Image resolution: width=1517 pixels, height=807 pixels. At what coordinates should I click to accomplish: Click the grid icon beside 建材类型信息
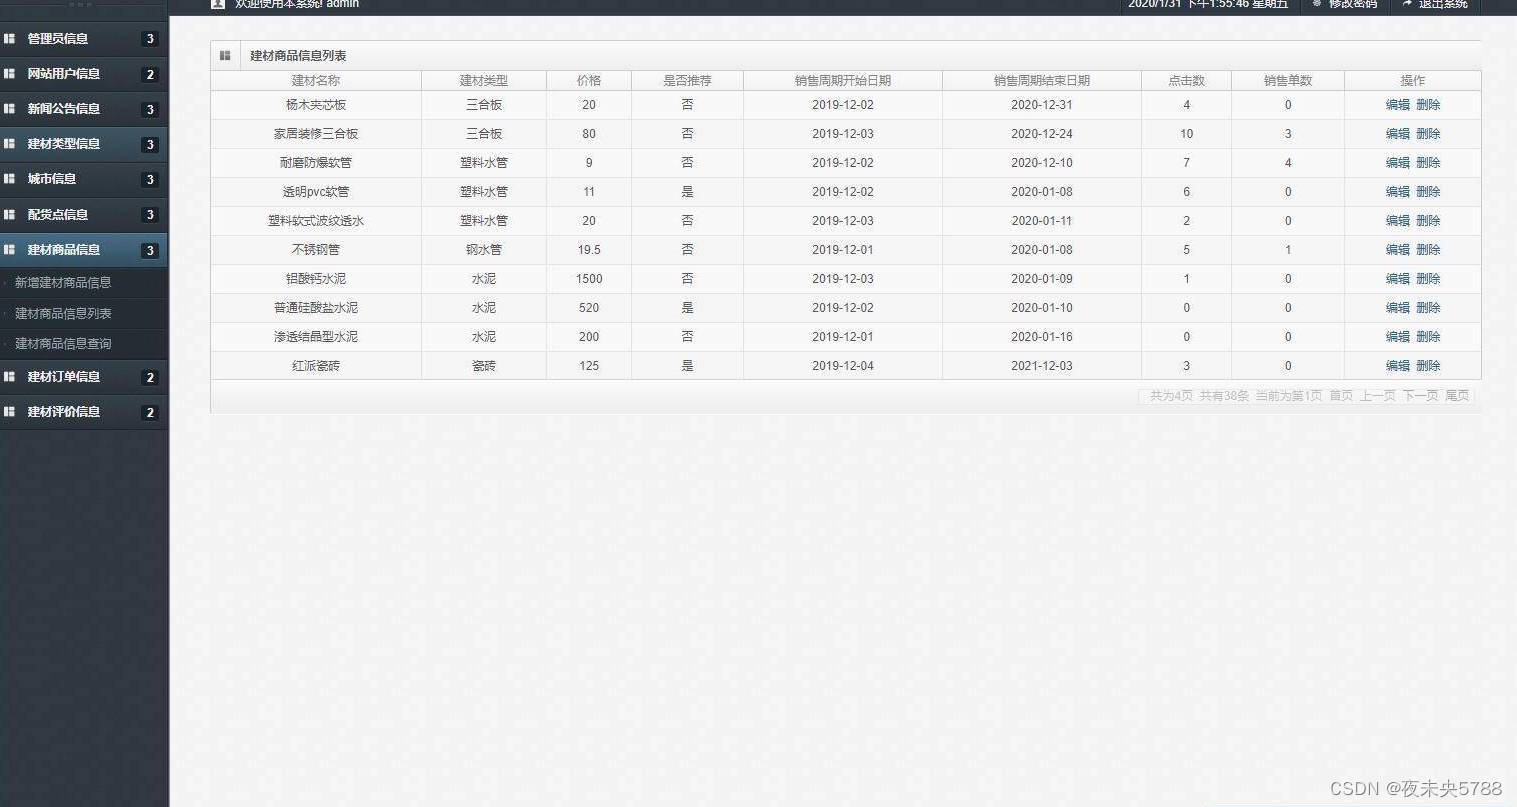(9, 144)
